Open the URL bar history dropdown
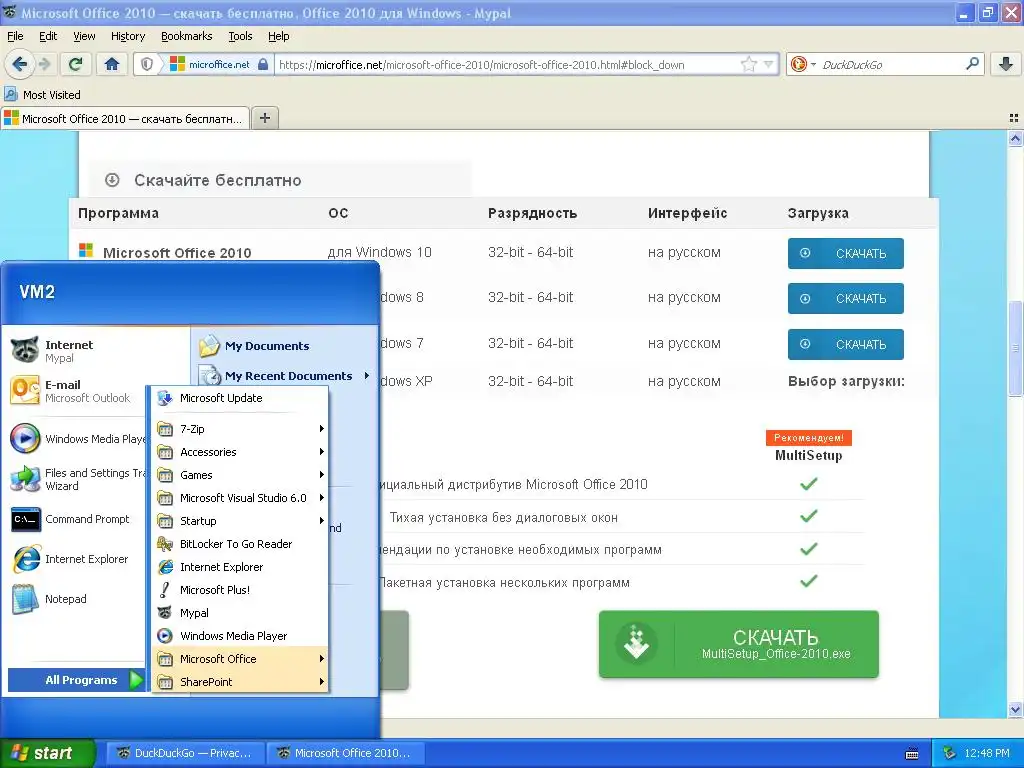This screenshot has height=768, width=1024. tap(769, 64)
